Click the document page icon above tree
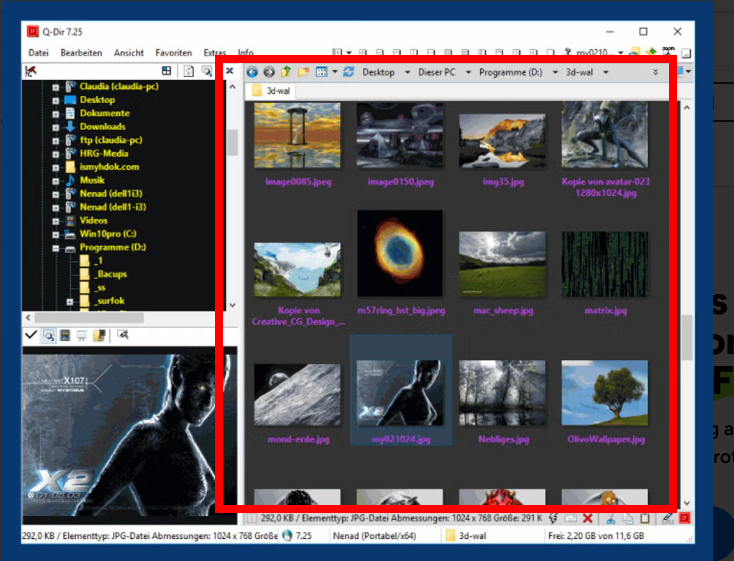The height and width of the screenshot is (561, 734). (x=189, y=71)
